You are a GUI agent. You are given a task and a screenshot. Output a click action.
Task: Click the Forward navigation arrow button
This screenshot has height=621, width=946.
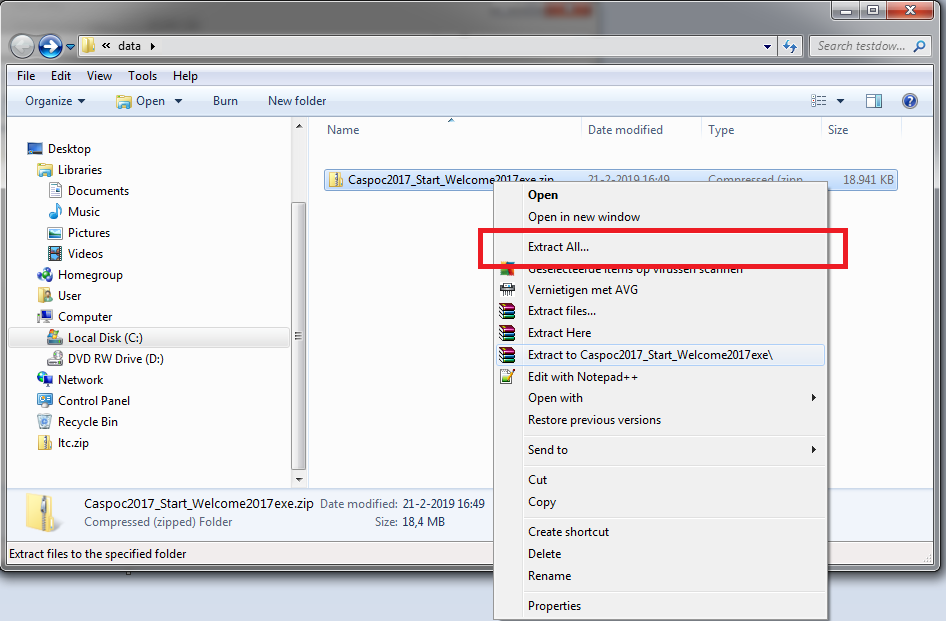pyautogui.click(x=50, y=46)
